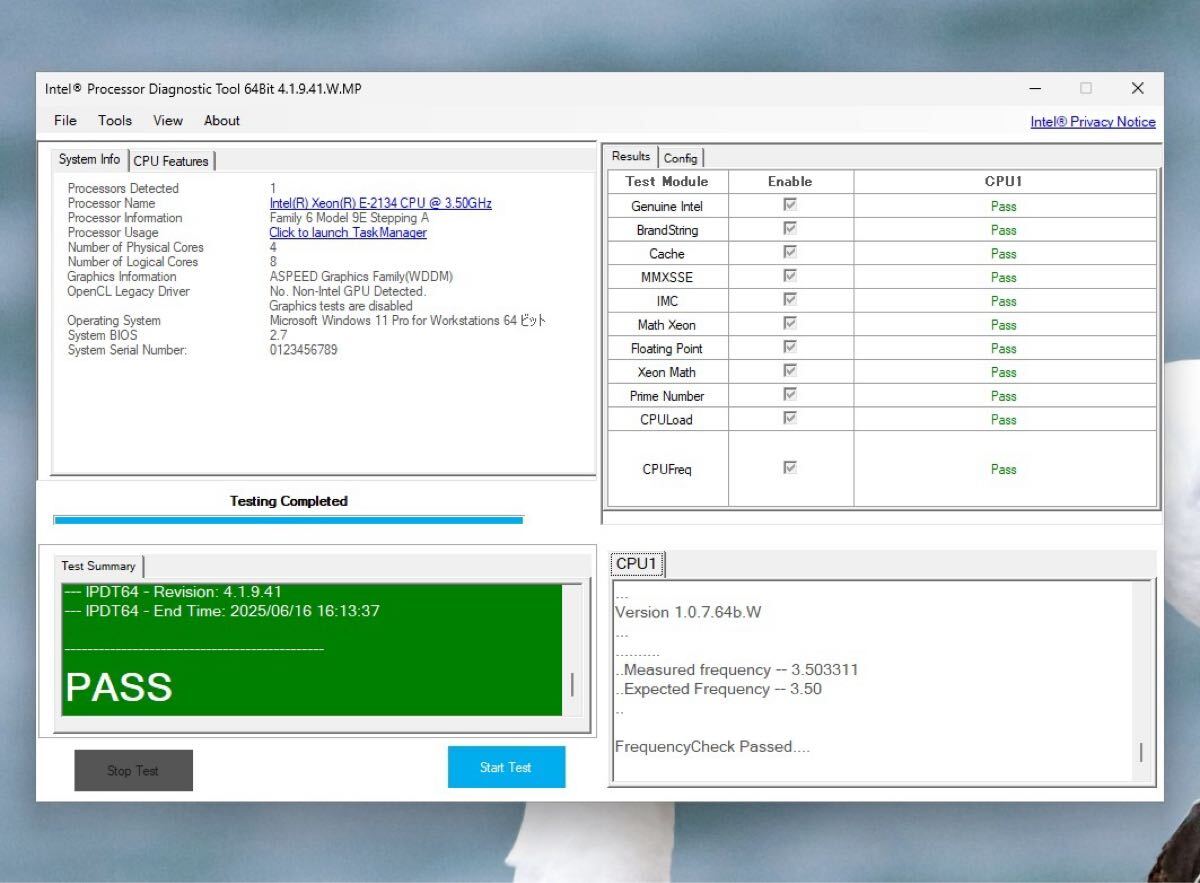1200x883 pixels.
Task: Click the System BIOS label
Action: click(x=102, y=335)
